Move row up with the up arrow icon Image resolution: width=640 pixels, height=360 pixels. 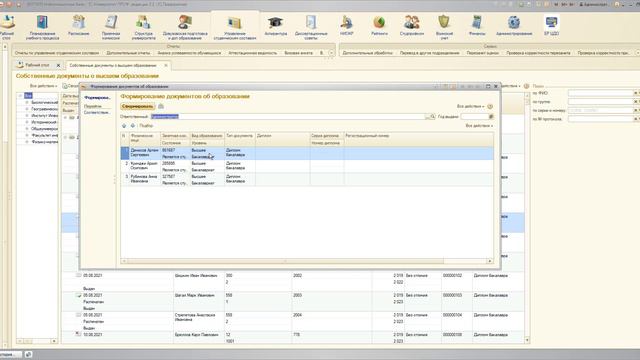[x=124, y=126]
